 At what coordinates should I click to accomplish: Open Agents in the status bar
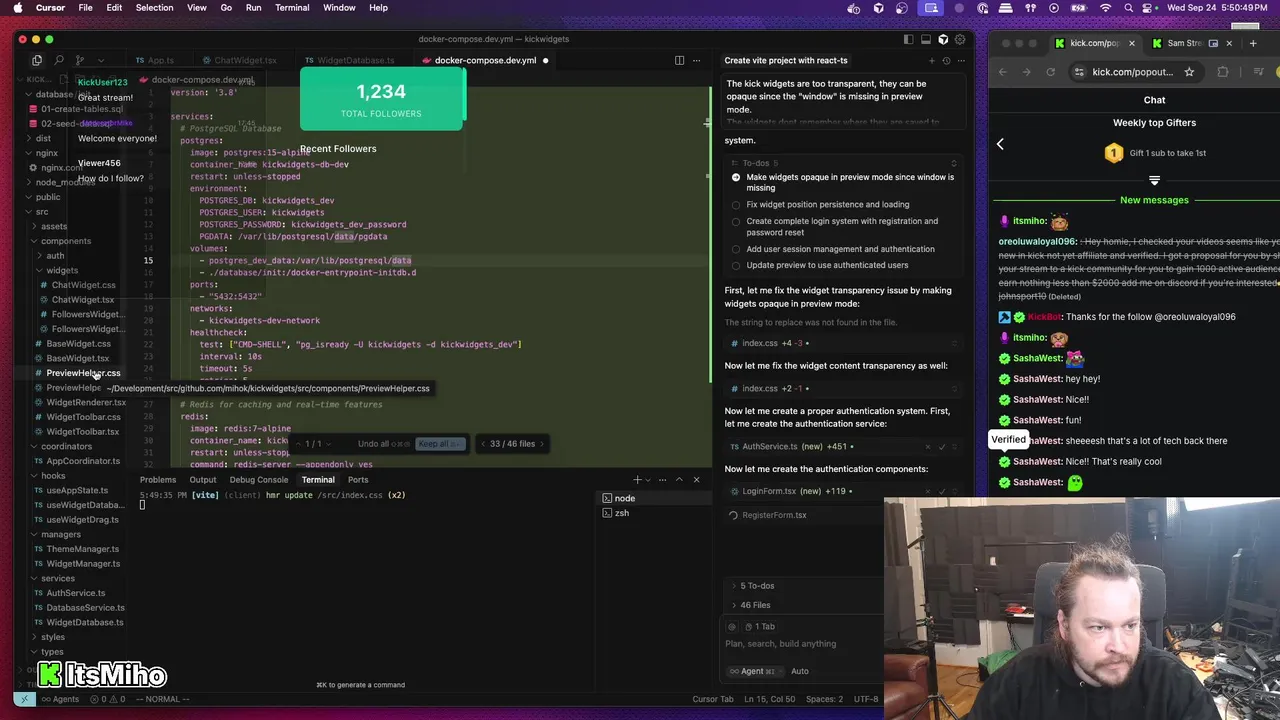(61, 699)
